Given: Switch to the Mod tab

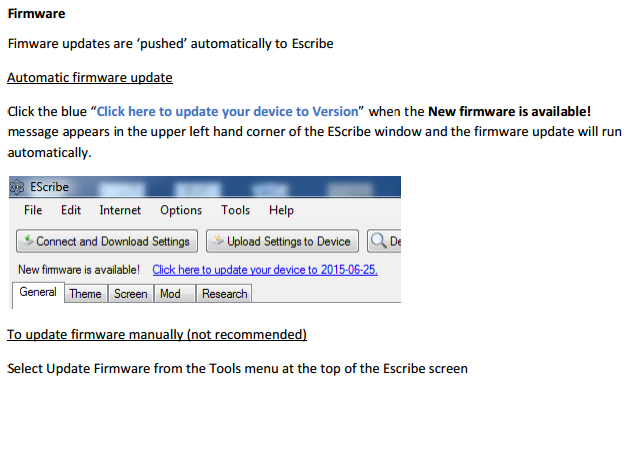Looking at the screenshot, I should [170, 294].
